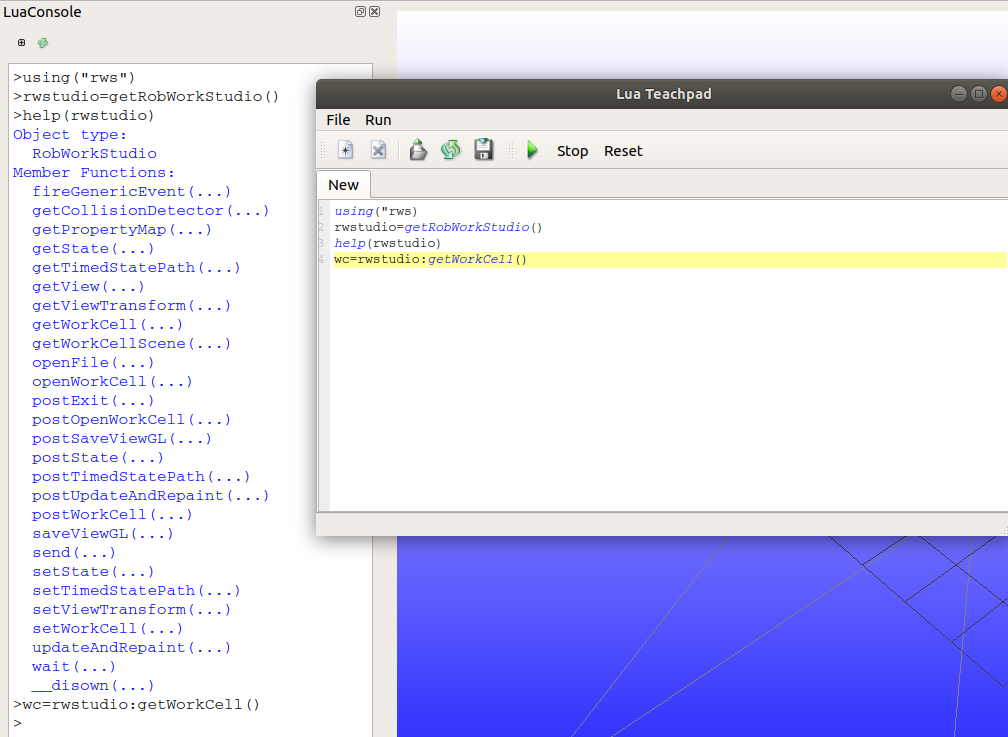Minimize the Lua Teachpad window
Screen dimensions: 1008x737
coord(958,94)
